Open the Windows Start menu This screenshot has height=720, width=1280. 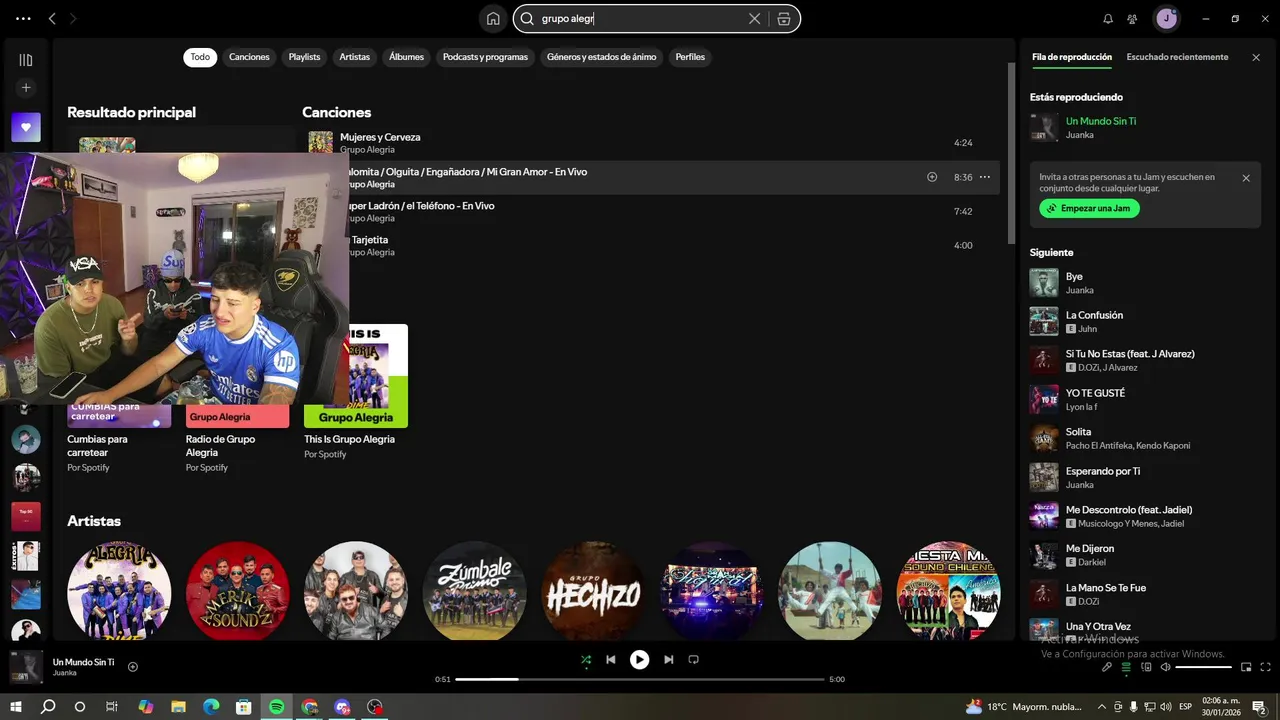pos(16,707)
